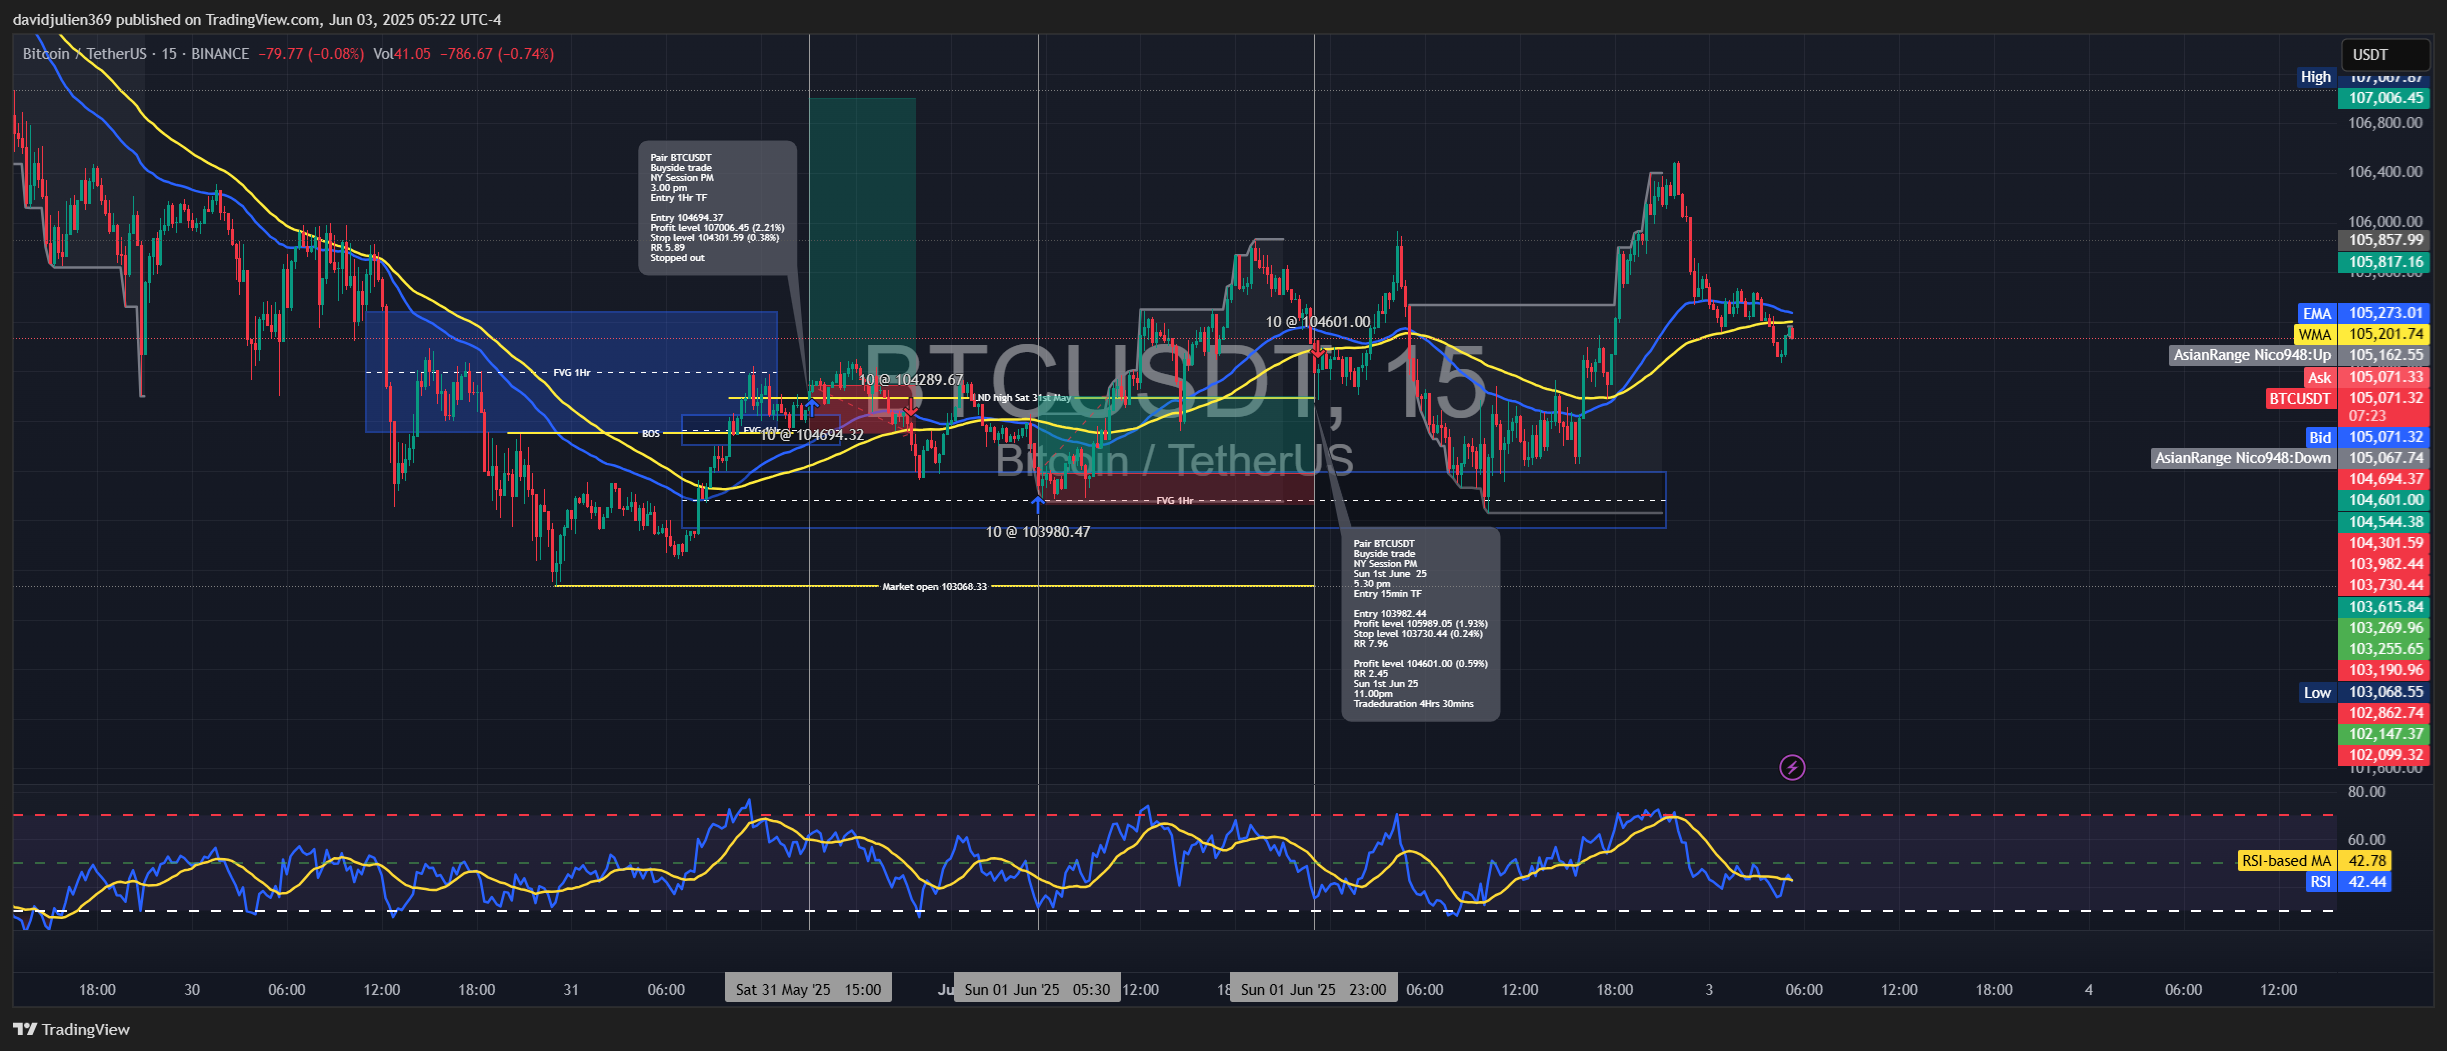Click the TradingView logo at bottom left

72,1029
